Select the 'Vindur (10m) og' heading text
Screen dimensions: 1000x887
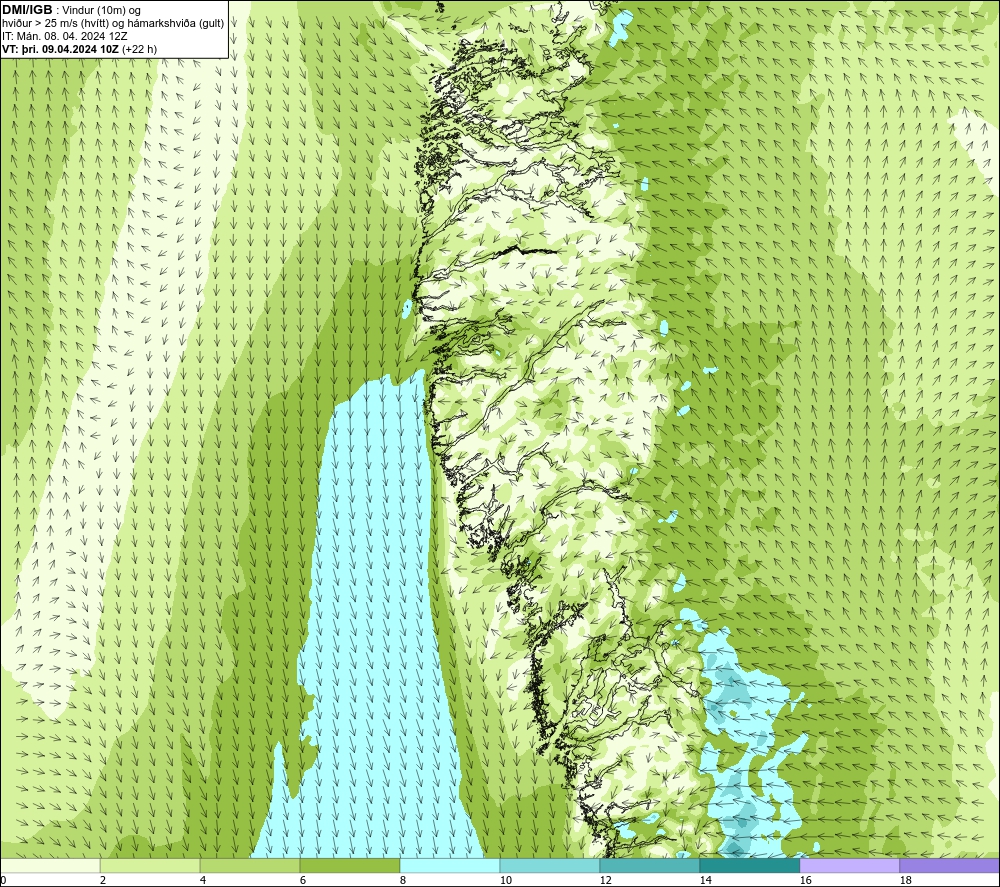tap(101, 11)
